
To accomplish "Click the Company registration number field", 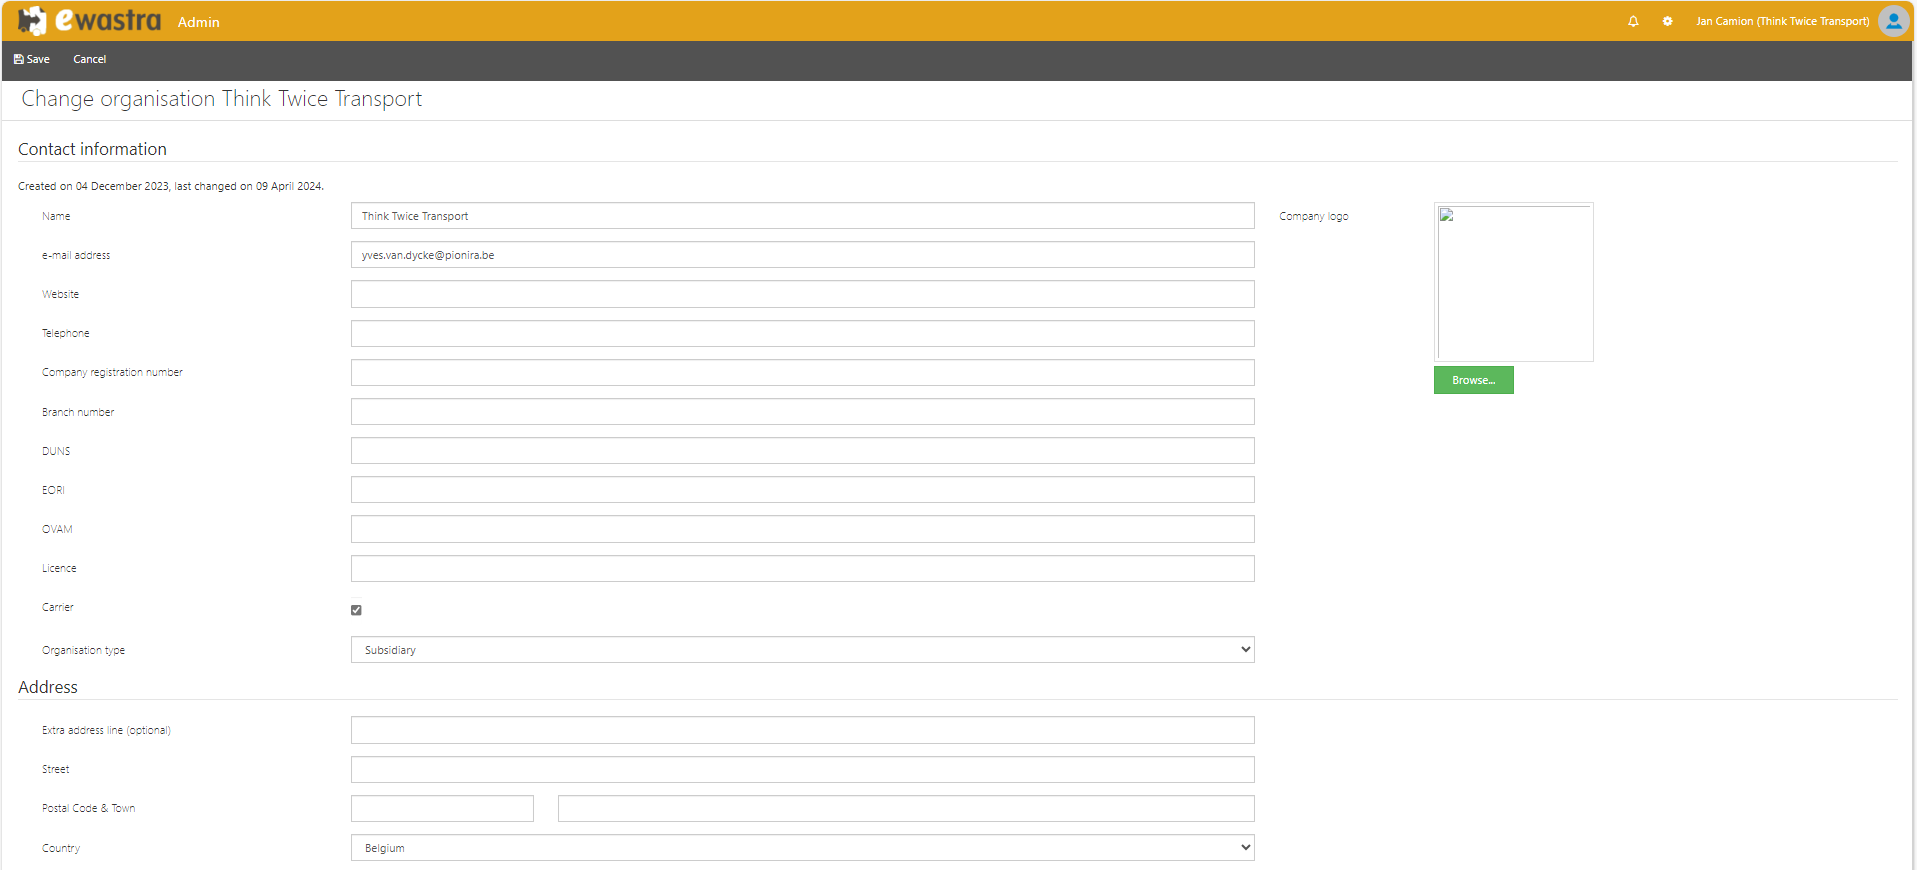I will pyautogui.click(x=802, y=372).
